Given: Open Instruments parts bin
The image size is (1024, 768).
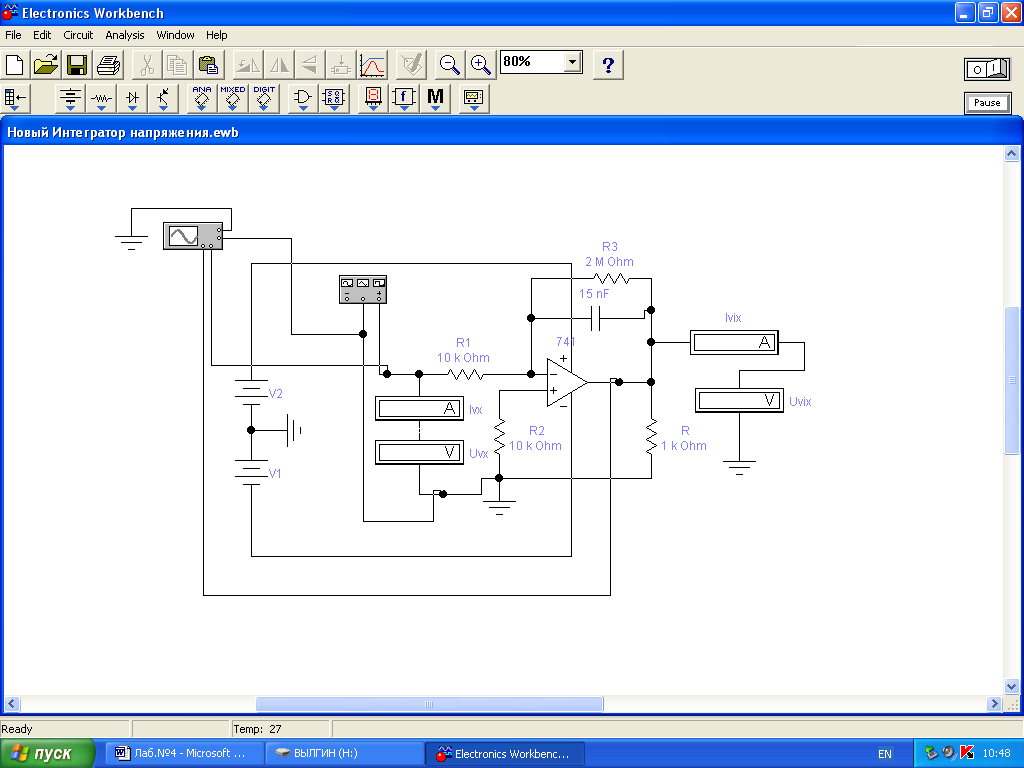Looking at the screenshot, I should pyautogui.click(x=473, y=99).
